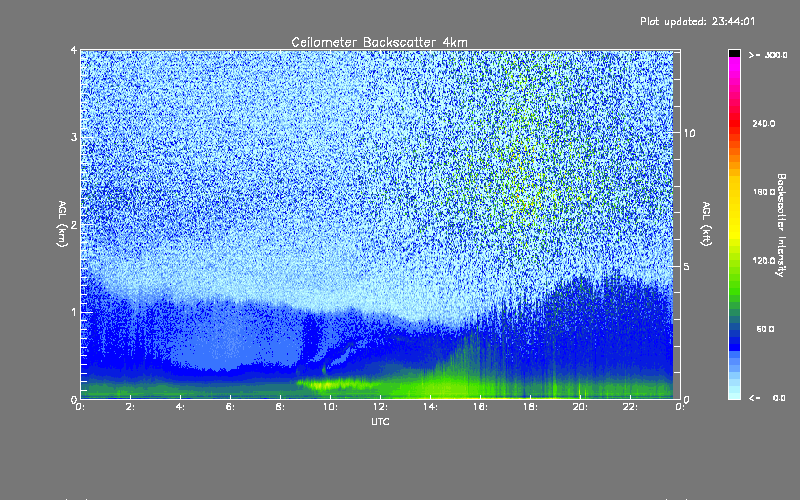The height and width of the screenshot is (500, 800).
Task: Click the "180.0" colorbar label
Action: click(x=764, y=192)
